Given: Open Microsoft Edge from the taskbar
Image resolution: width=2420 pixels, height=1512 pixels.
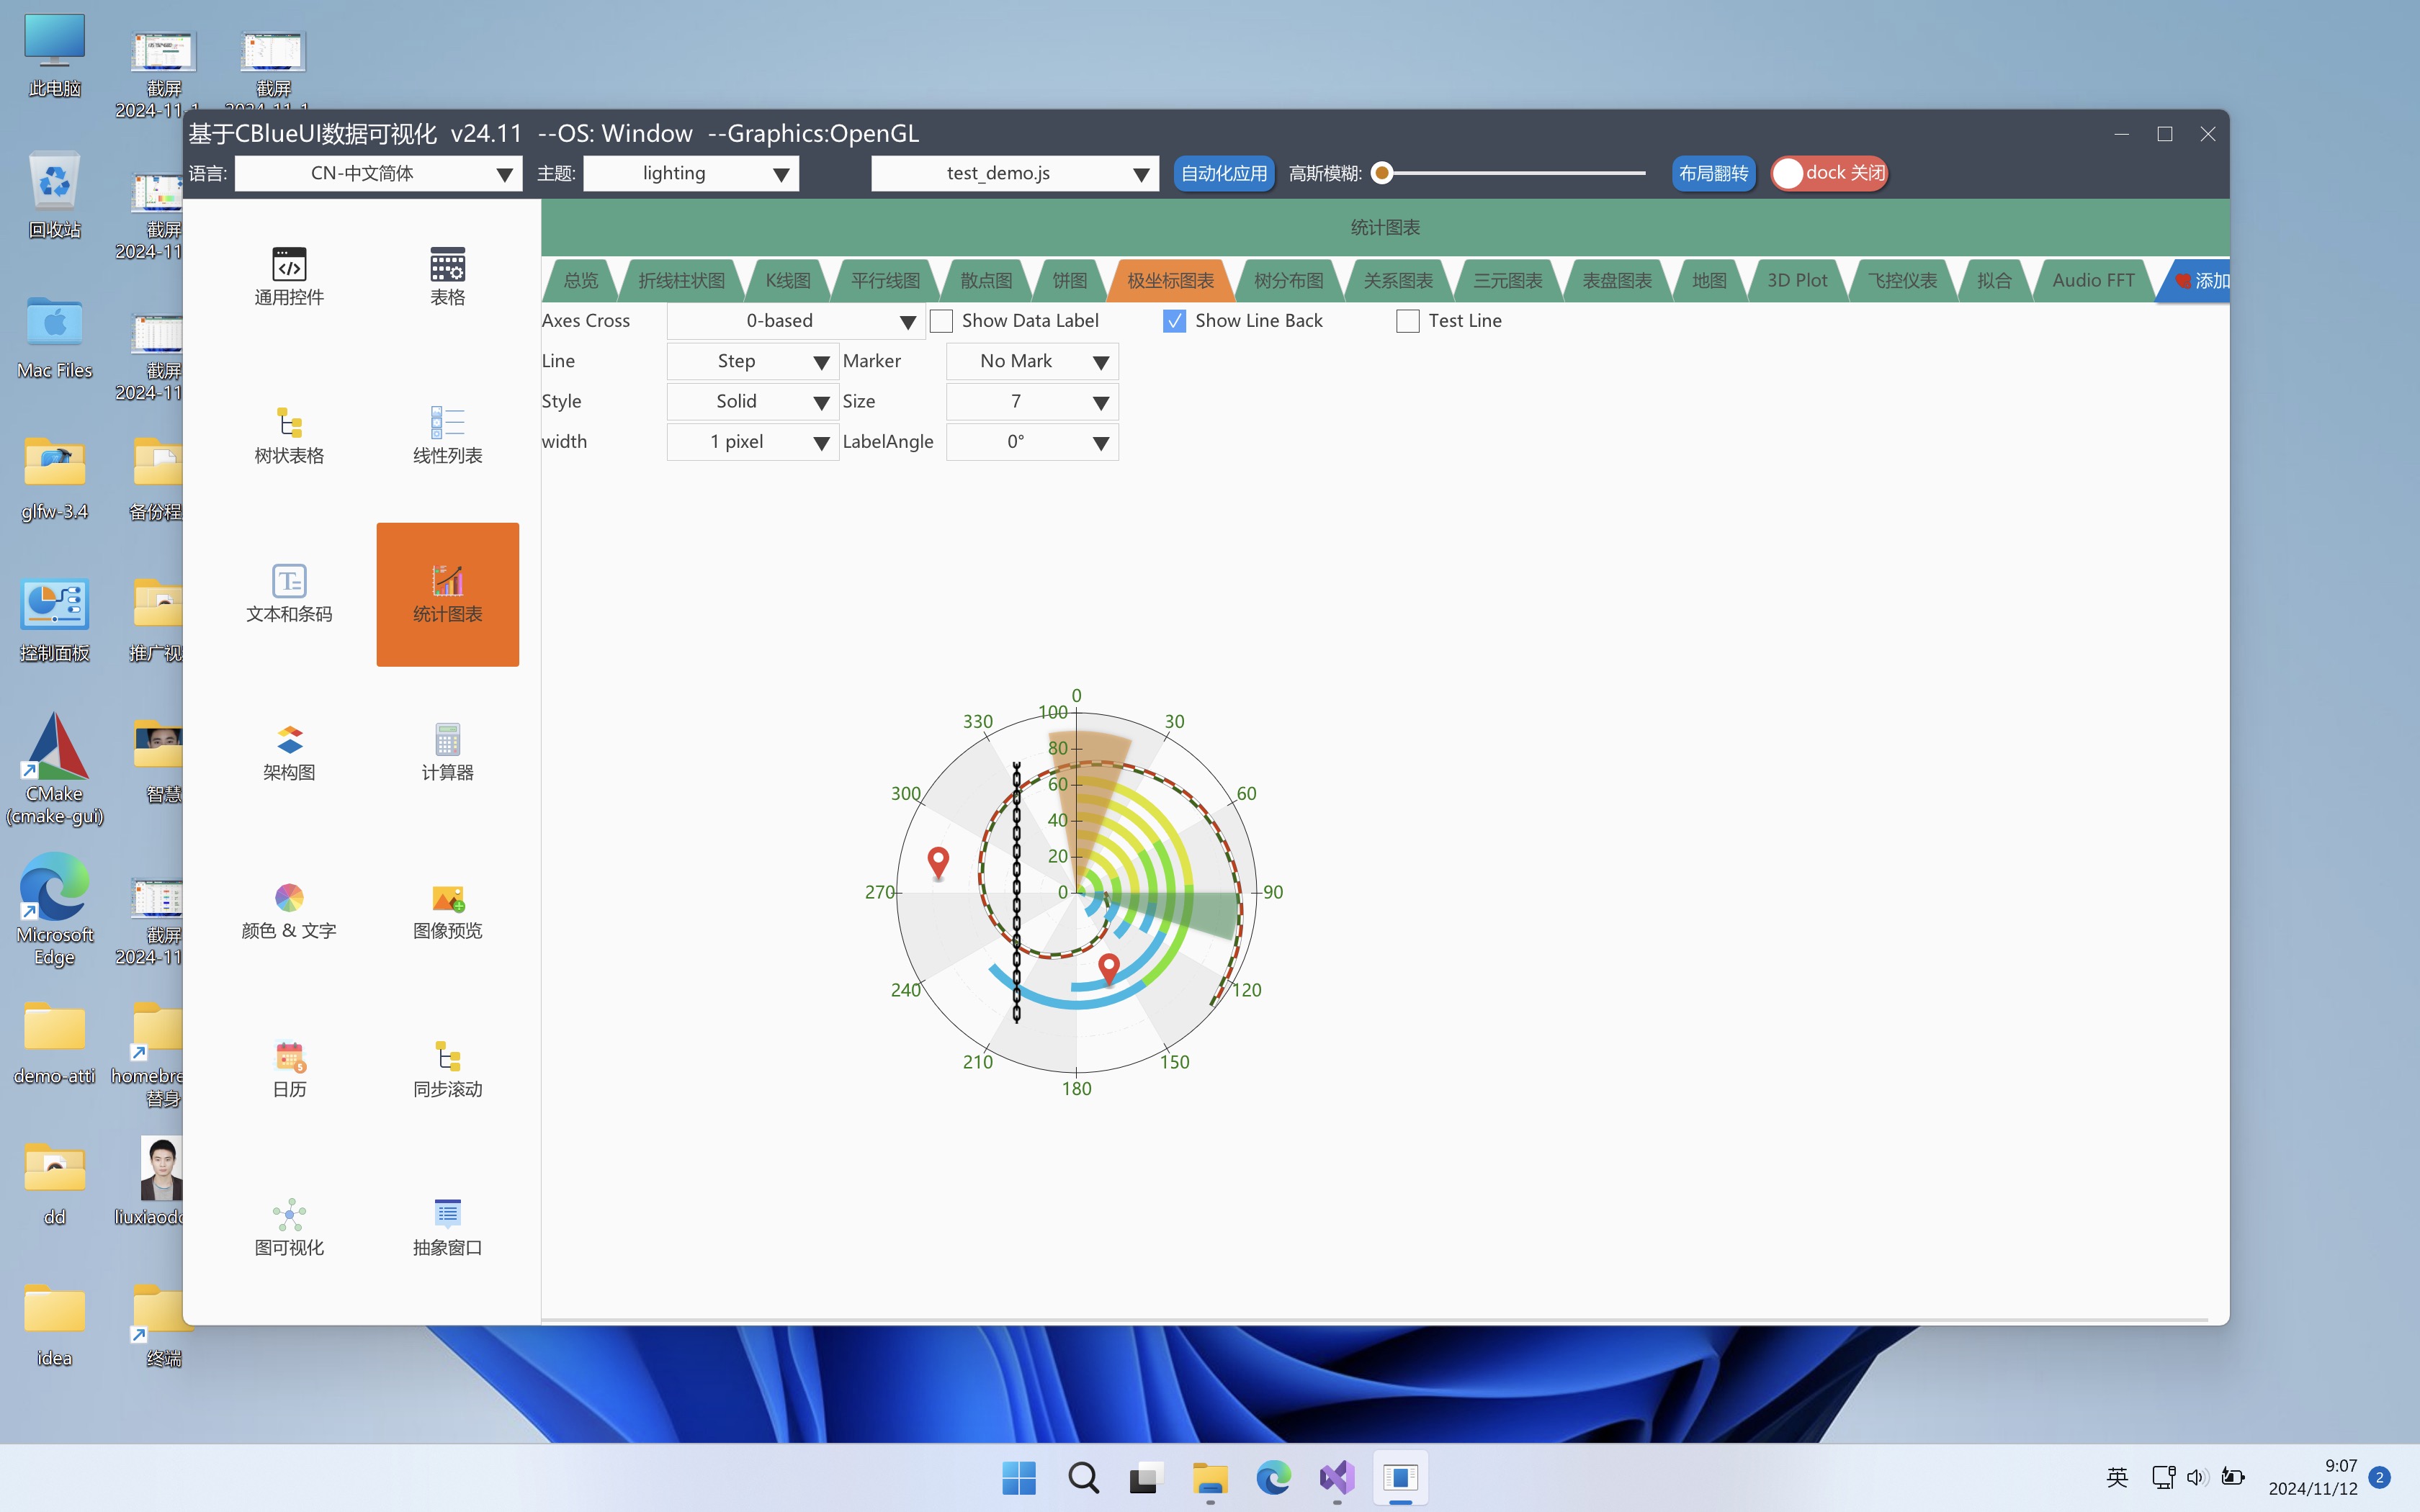Looking at the screenshot, I should [x=1273, y=1477].
